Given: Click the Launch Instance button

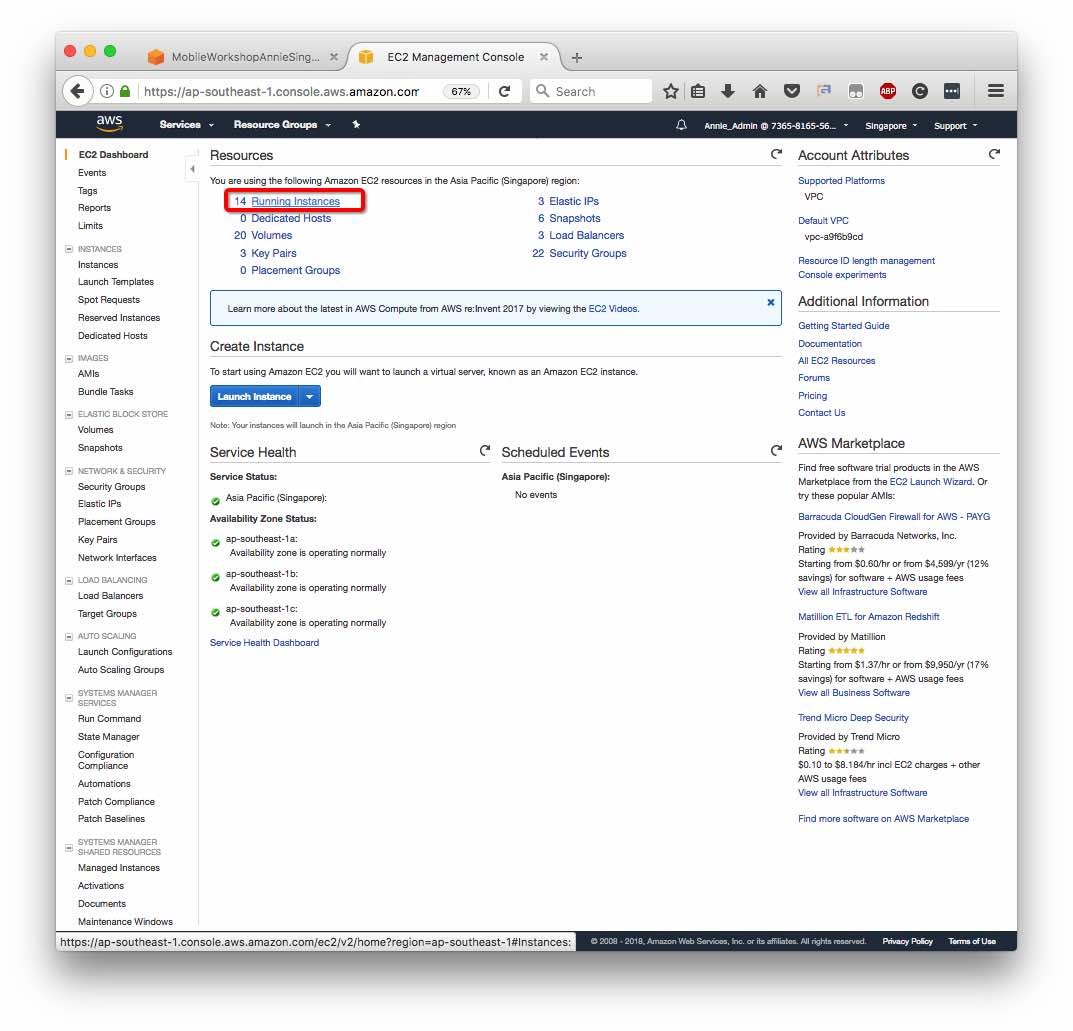Looking at the screenshot, I should [255, 397].
